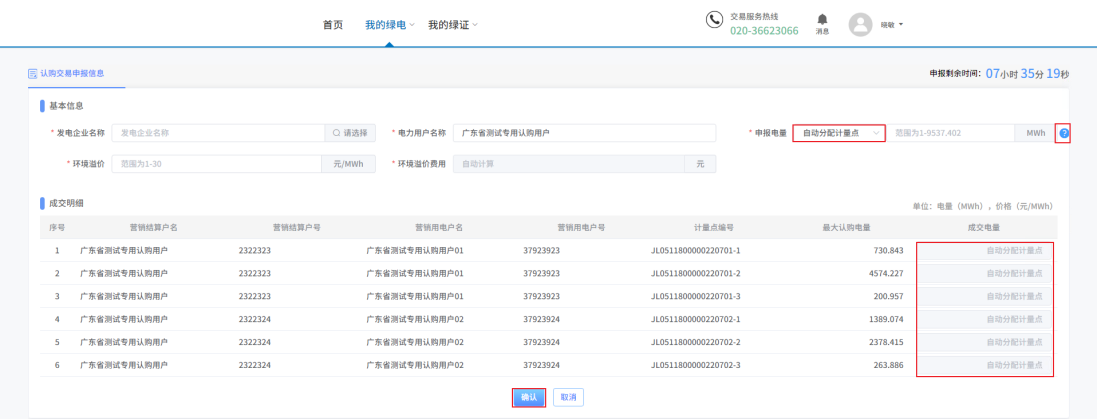Click the 环境溢价 input field
Viewport: 1097px width, 419px height.
coord(215,164)
